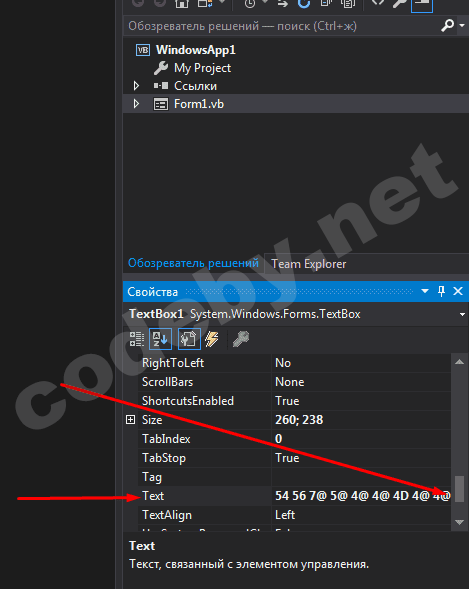Viewport: 469px width, 589px height.
Task: Click the Text property value field
Action: [362, 496]
